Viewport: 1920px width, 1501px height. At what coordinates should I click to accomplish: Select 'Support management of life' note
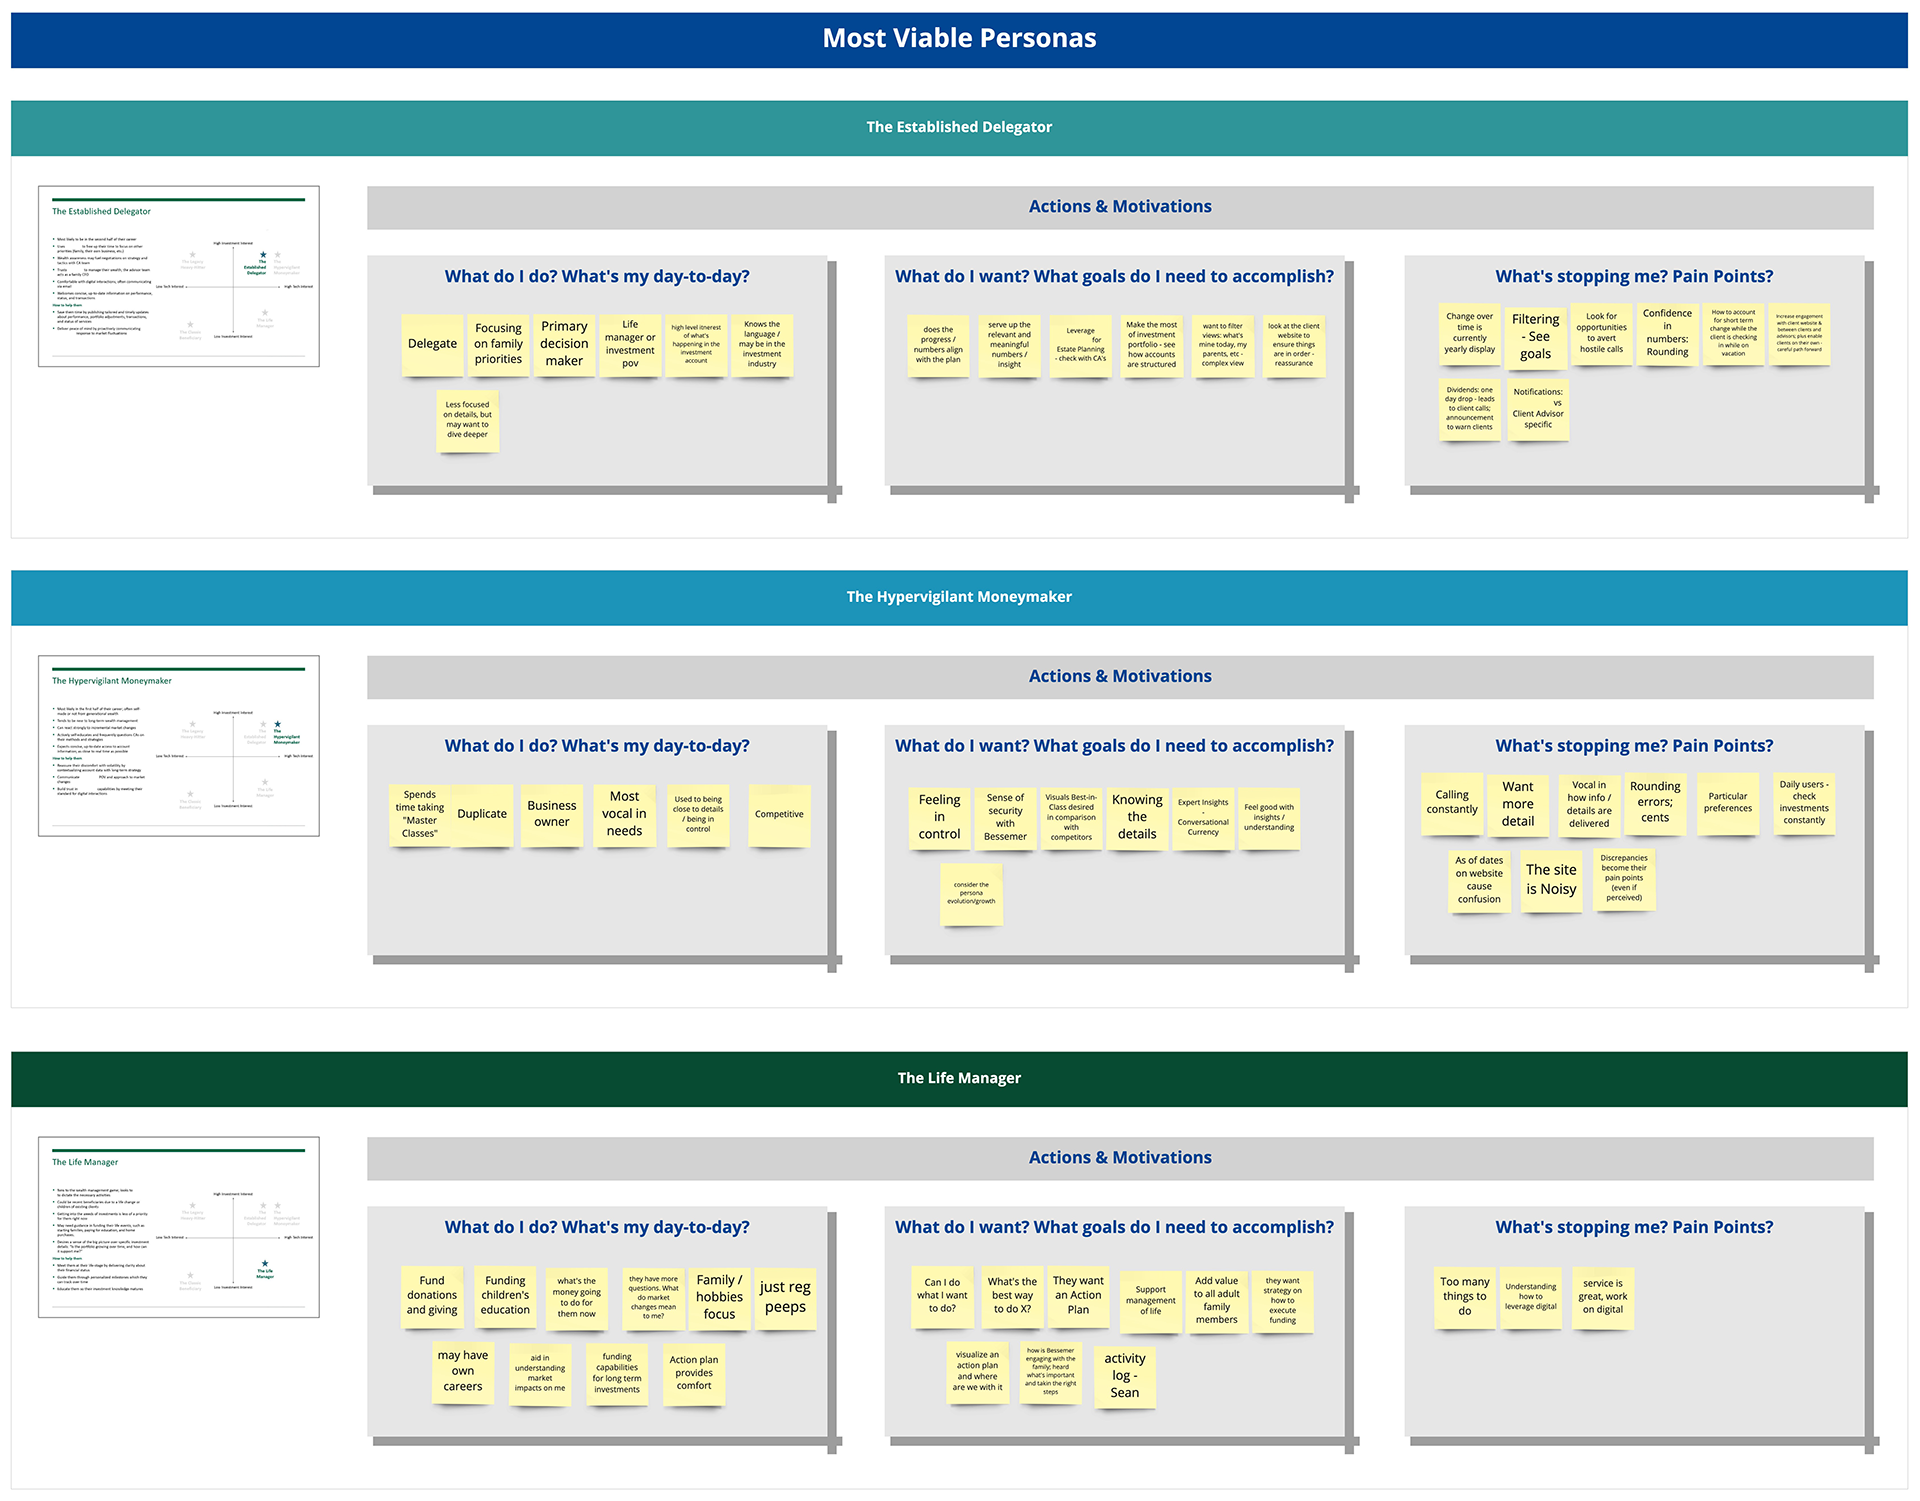pyautogui.click(x=1151, y=1301)
